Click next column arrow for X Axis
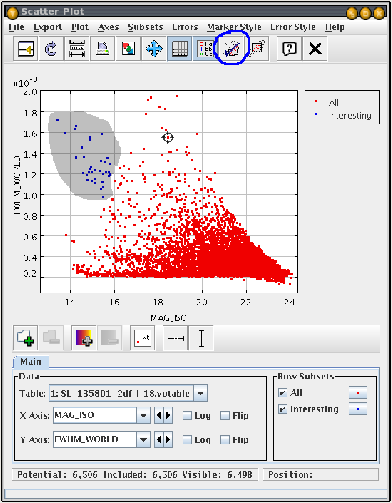 pos(168,415)
